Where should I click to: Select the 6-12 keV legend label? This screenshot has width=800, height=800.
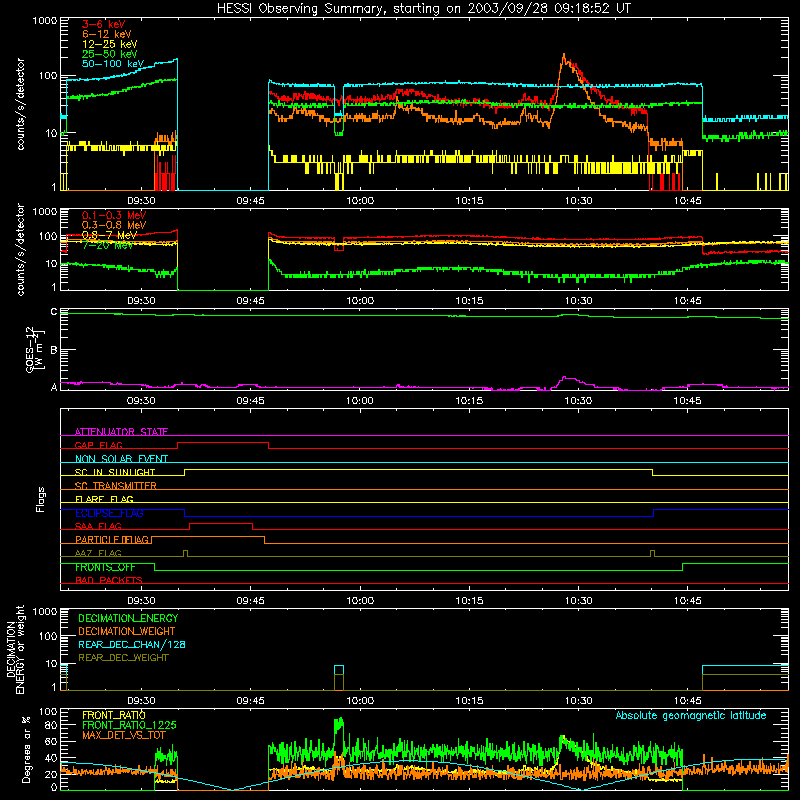point(107,34)
